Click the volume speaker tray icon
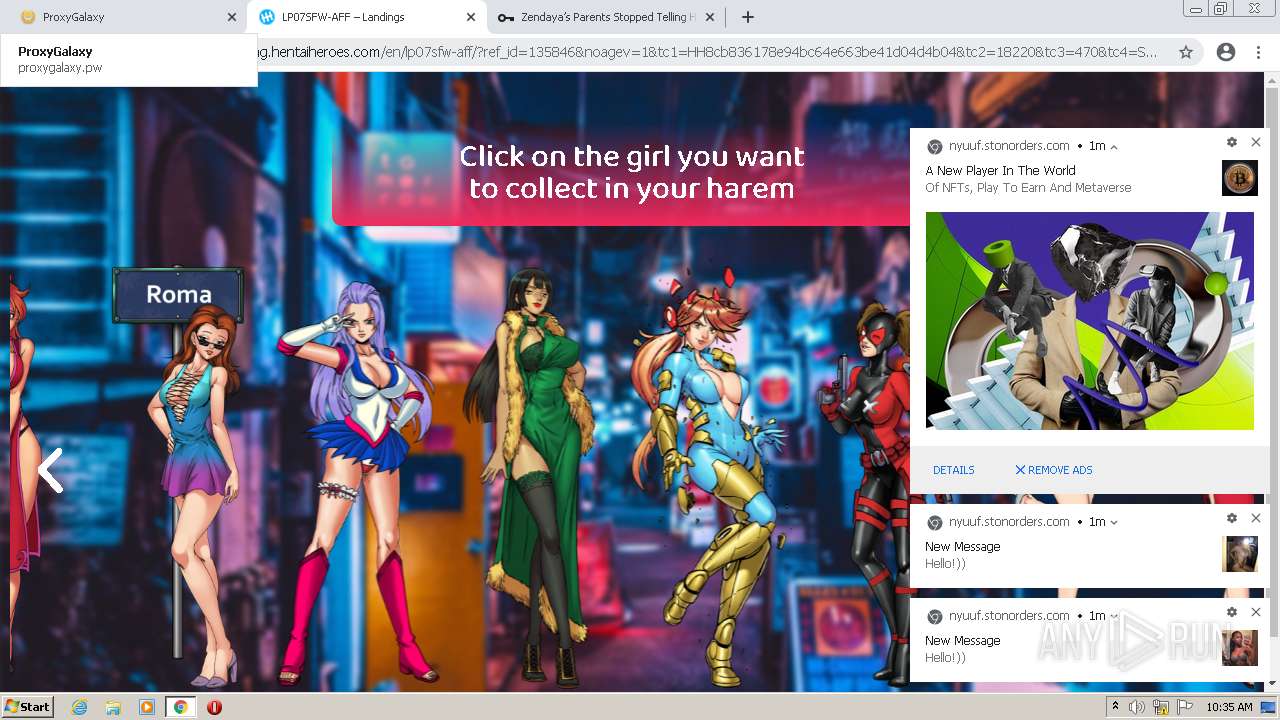This screenshot has width=1280, height=720. [x=1137, y=707]
